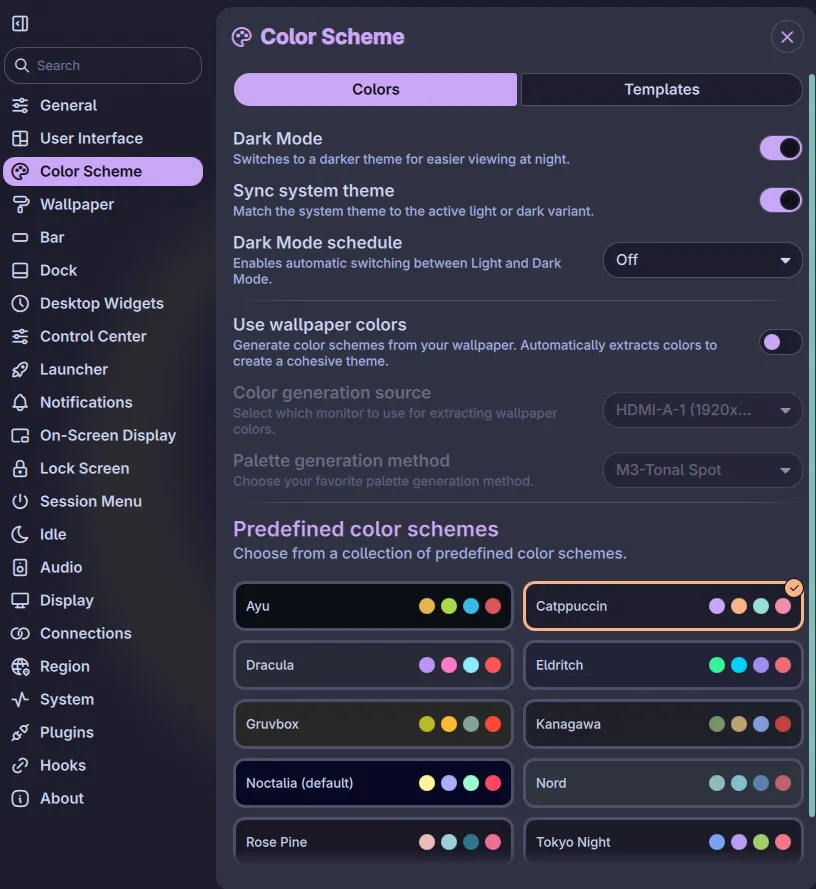Click the Search input field

pos(103,66)
